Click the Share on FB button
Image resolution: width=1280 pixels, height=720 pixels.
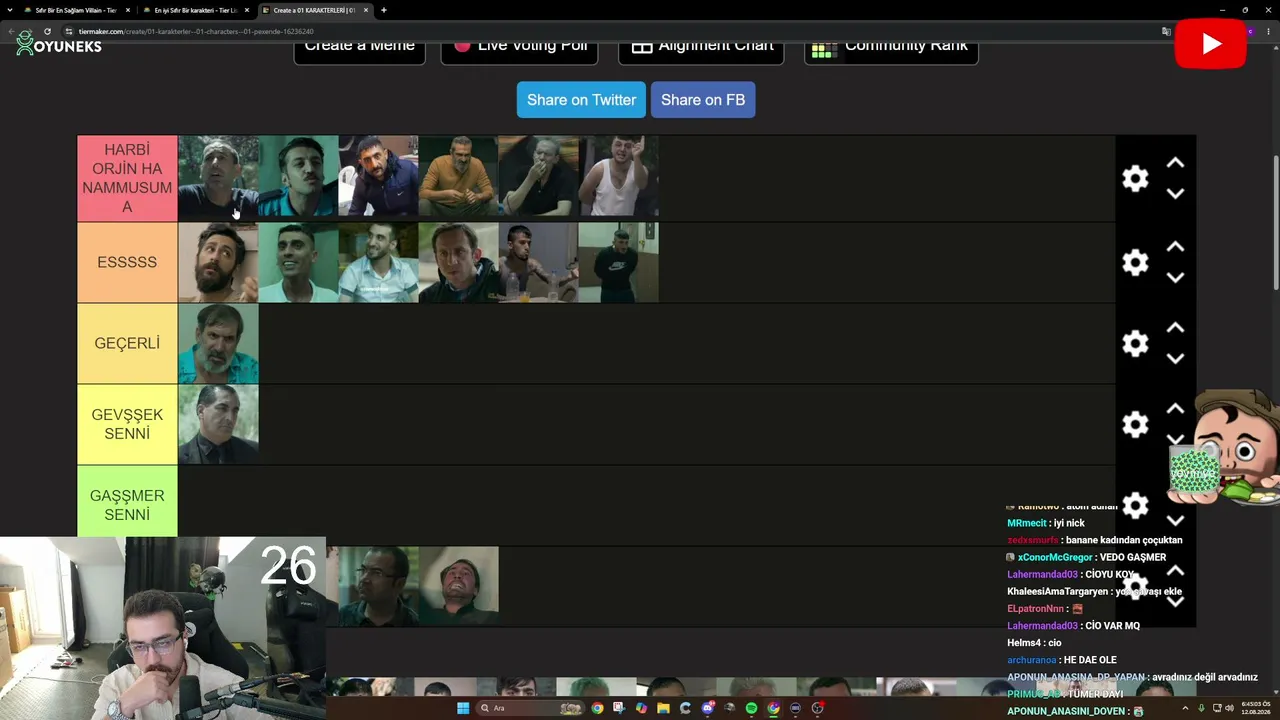tap(703, 100)
